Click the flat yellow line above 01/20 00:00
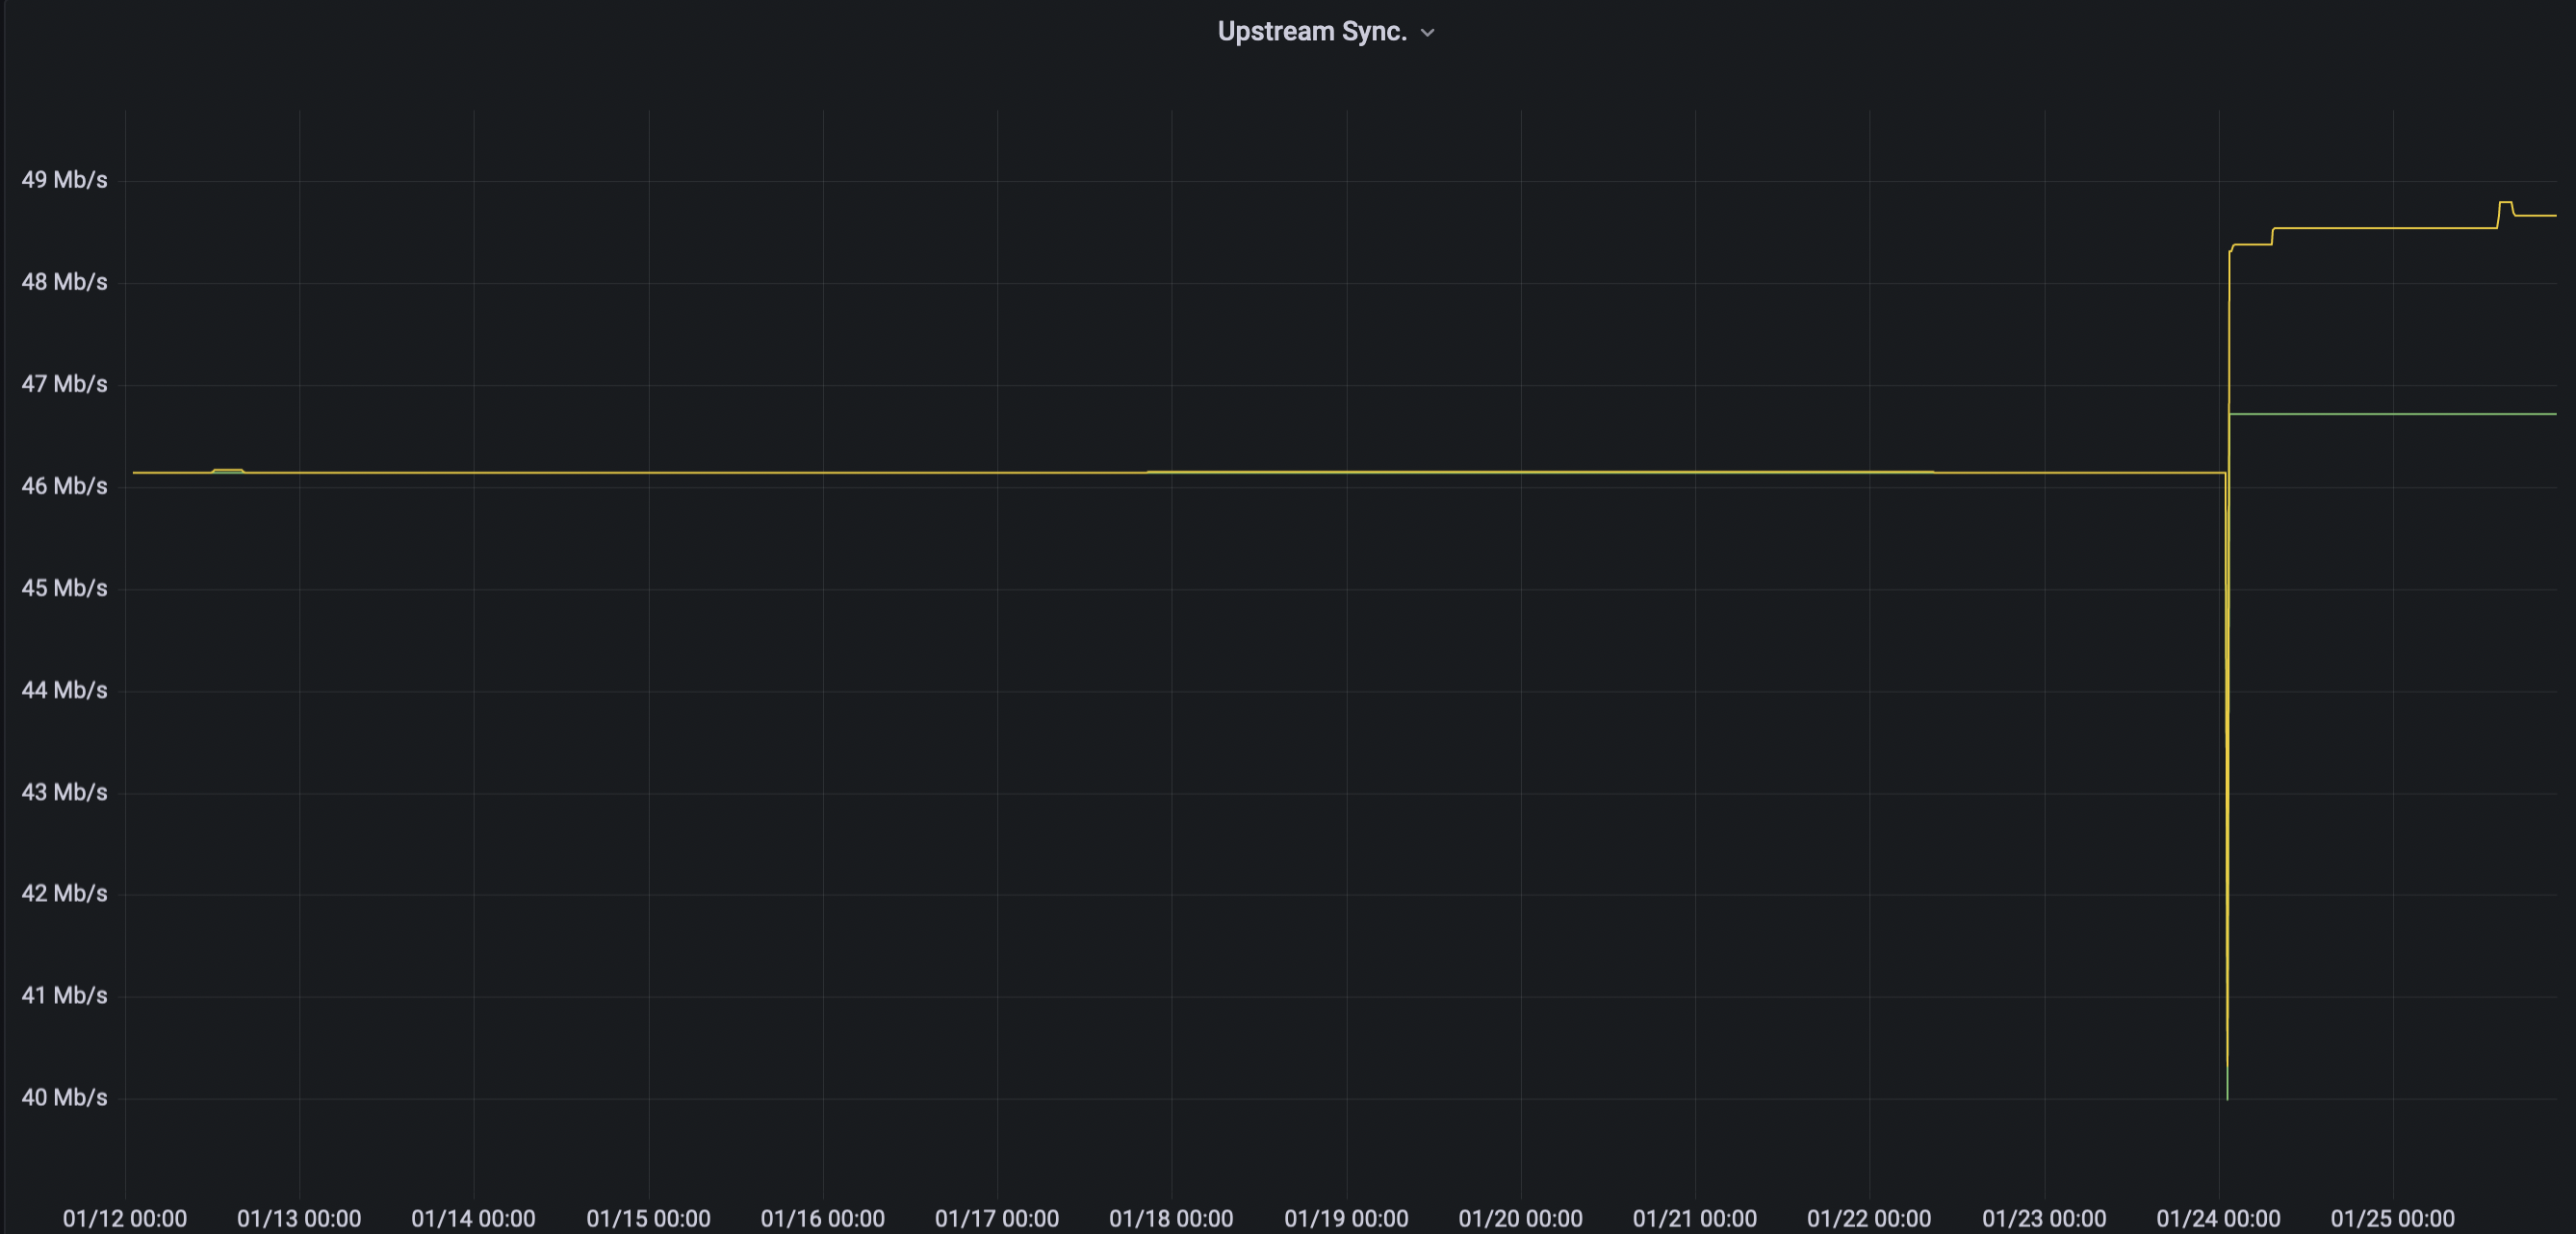The image size is (2576, 1234). pos(1520,471)
